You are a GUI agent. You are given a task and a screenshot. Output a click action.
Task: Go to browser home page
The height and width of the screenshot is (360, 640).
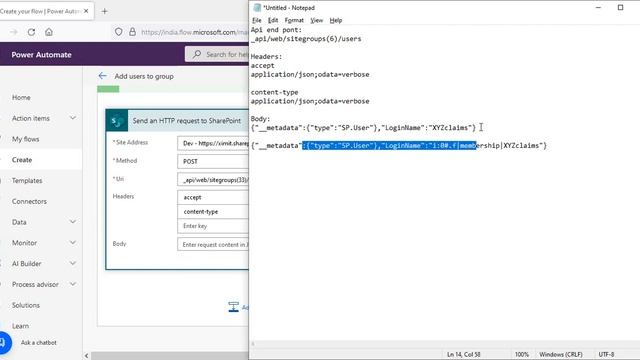point(49,32)
